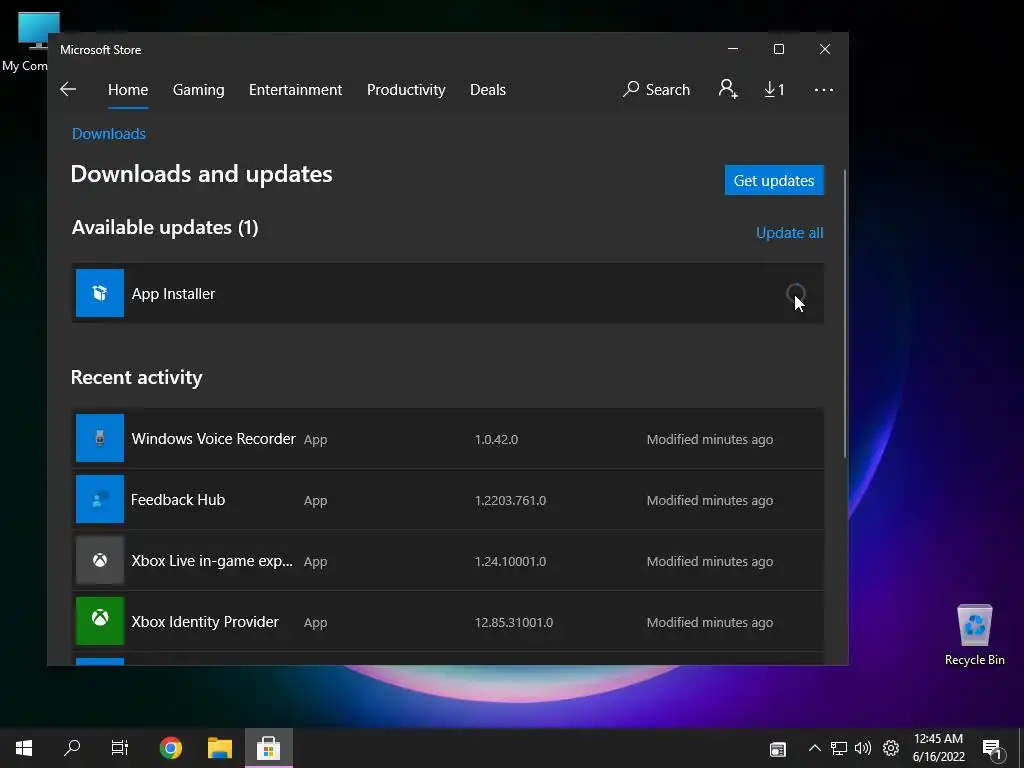The height and width of the screenshot is (768, 1024).
Task: Switch to the Productivity tab
Action: [x=406, y=89]
